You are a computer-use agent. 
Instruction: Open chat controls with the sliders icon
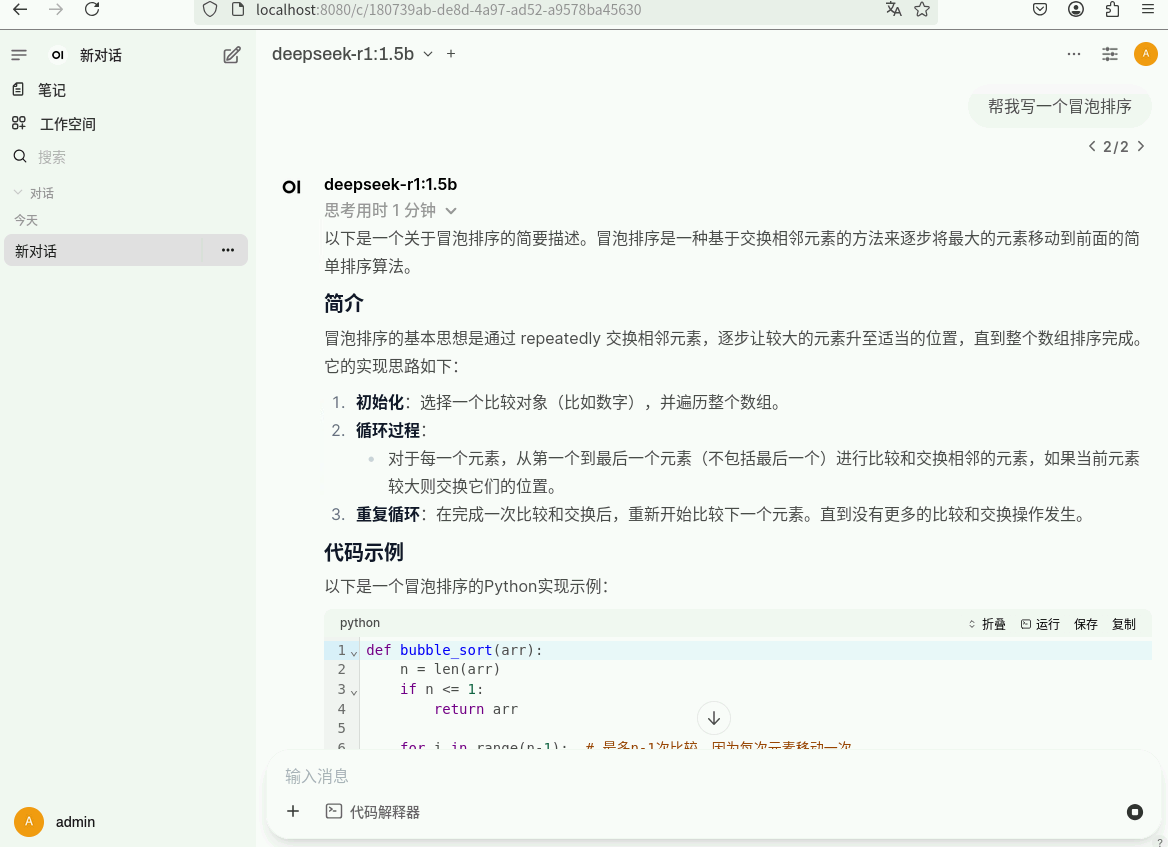click(x=1110, y=54)
